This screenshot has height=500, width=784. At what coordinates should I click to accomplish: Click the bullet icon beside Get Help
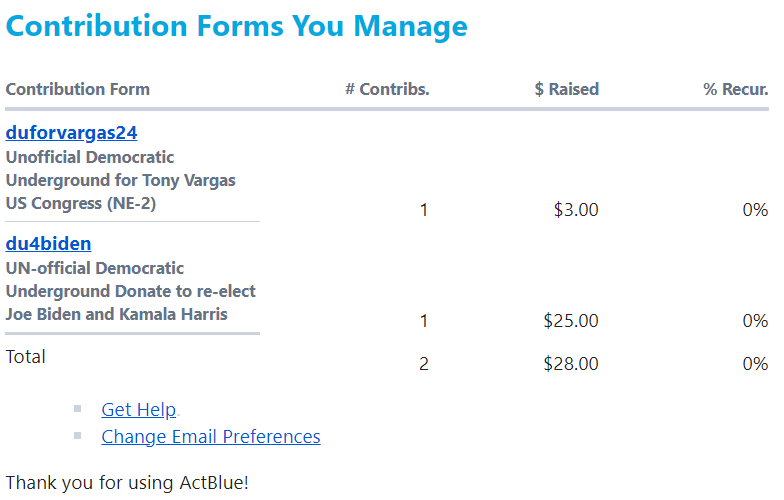click(78, 408)
